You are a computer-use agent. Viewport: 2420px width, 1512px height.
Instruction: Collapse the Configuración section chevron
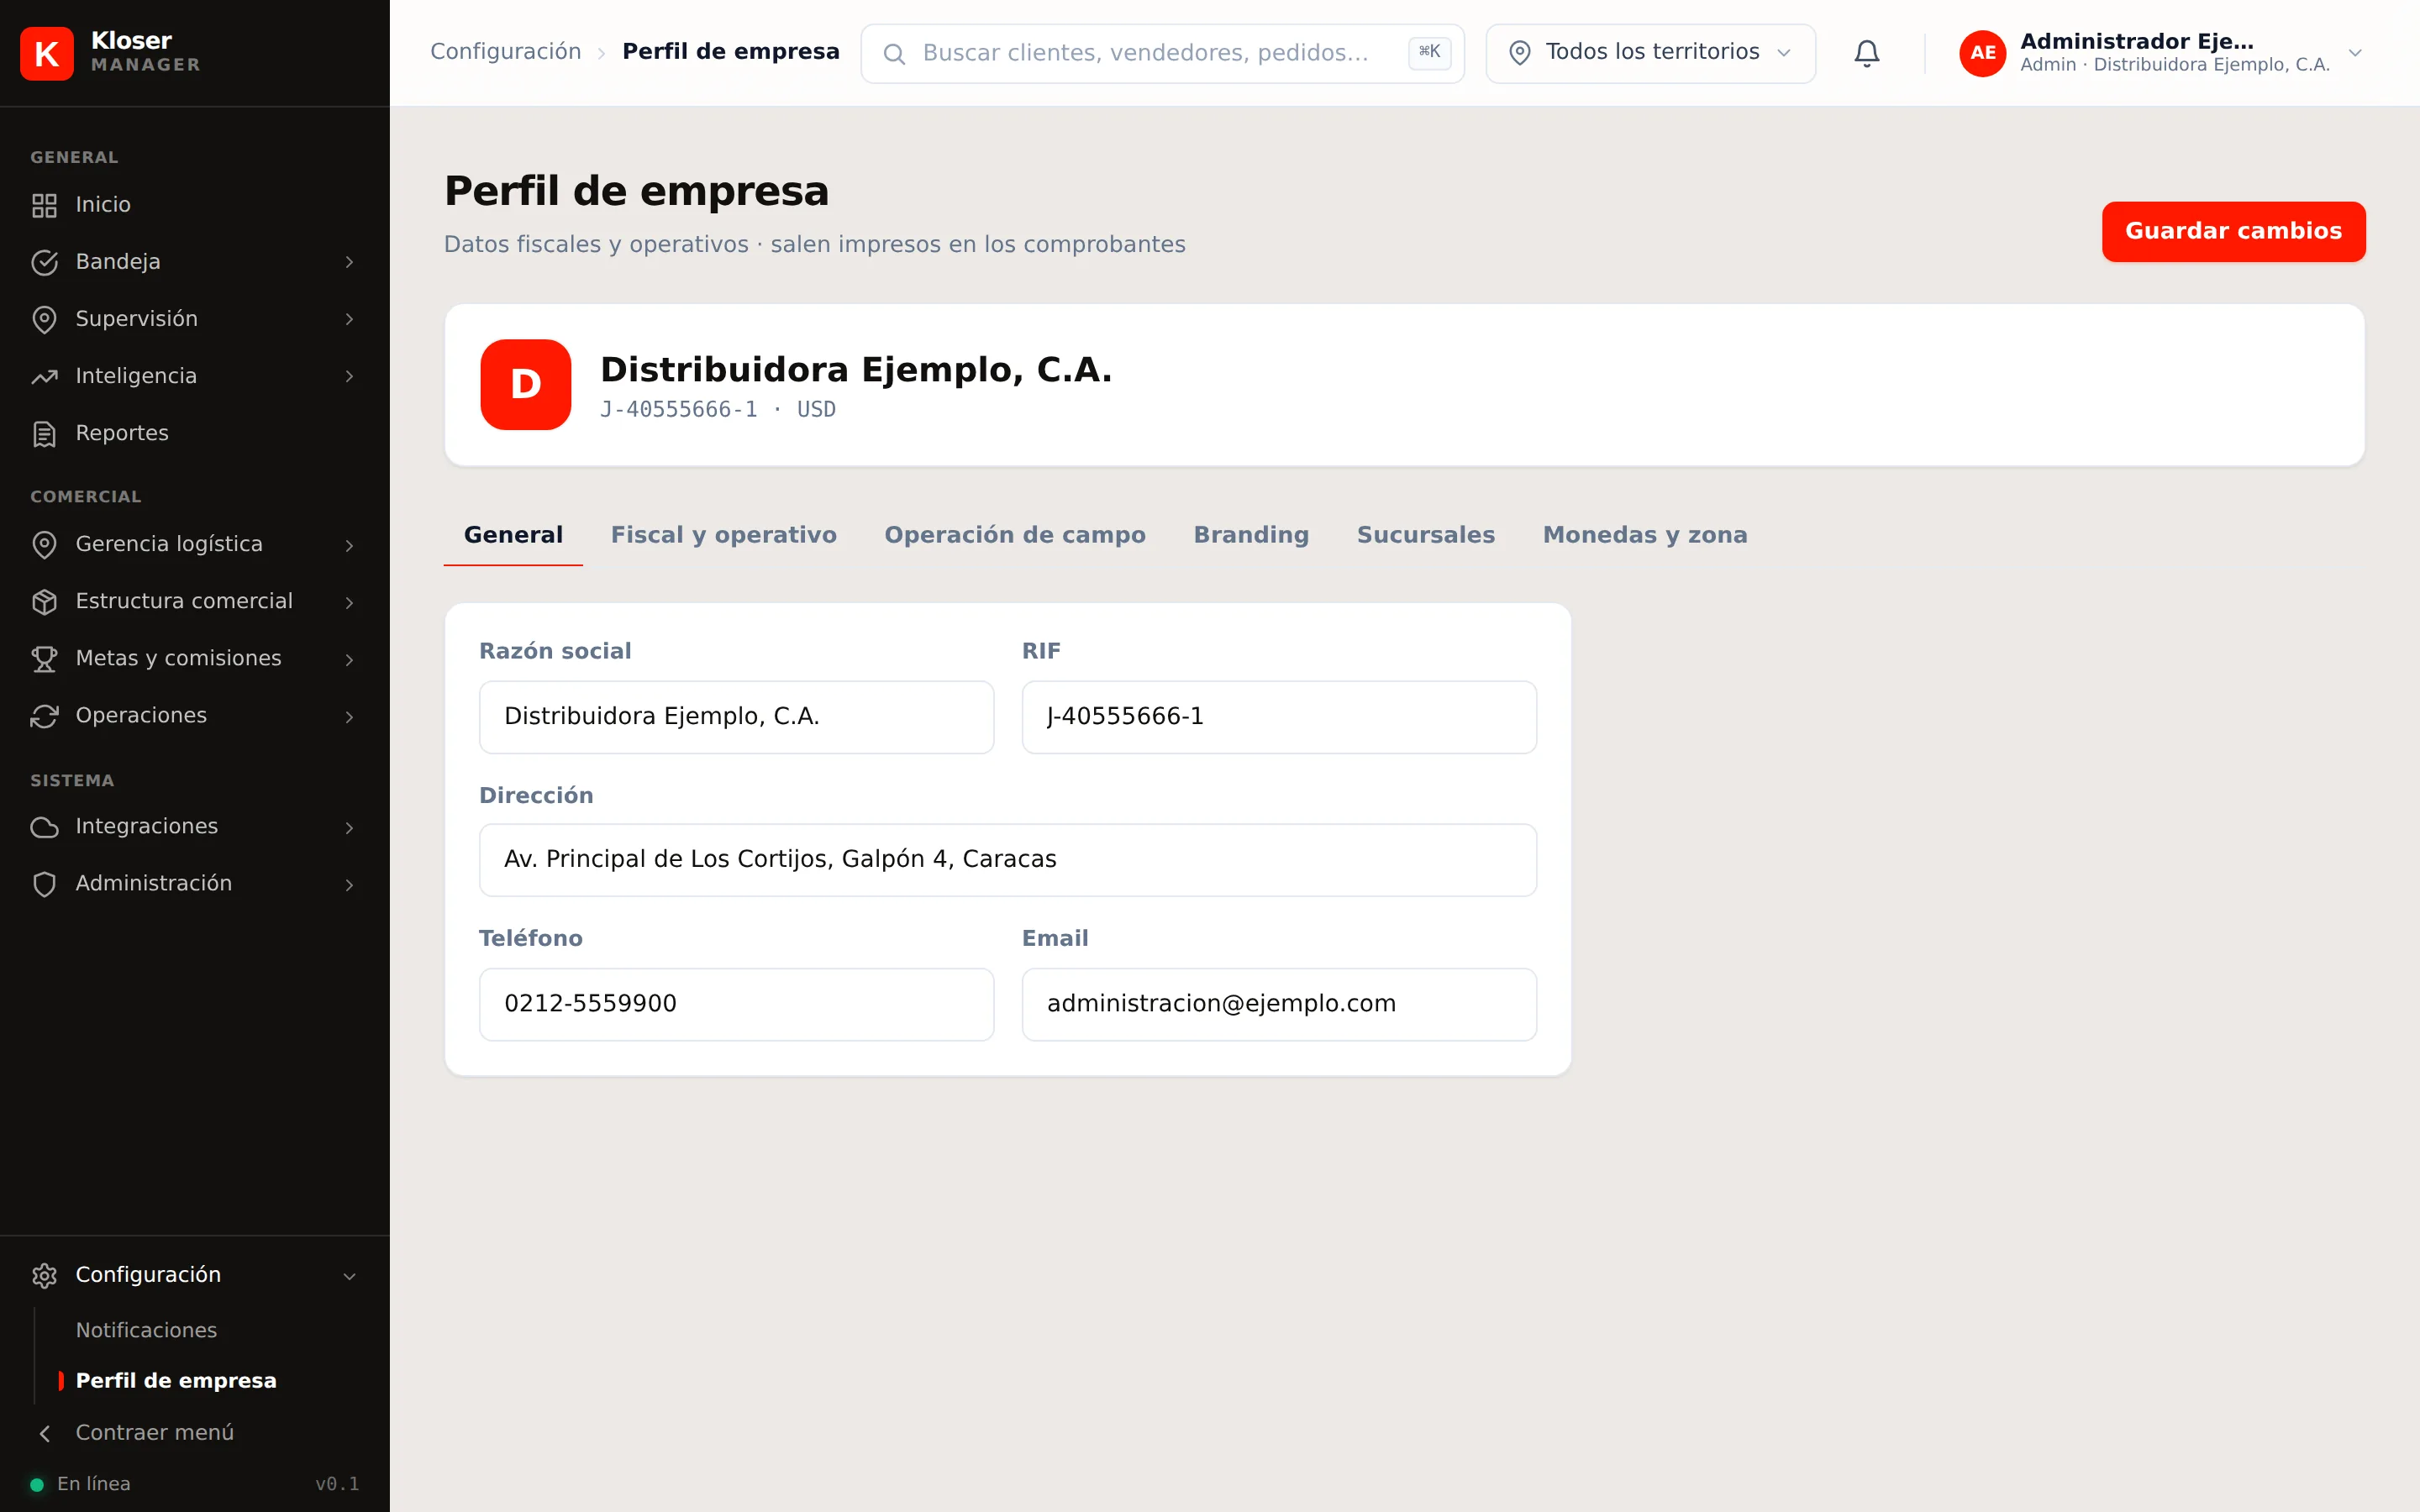[x=349, y=1275]
